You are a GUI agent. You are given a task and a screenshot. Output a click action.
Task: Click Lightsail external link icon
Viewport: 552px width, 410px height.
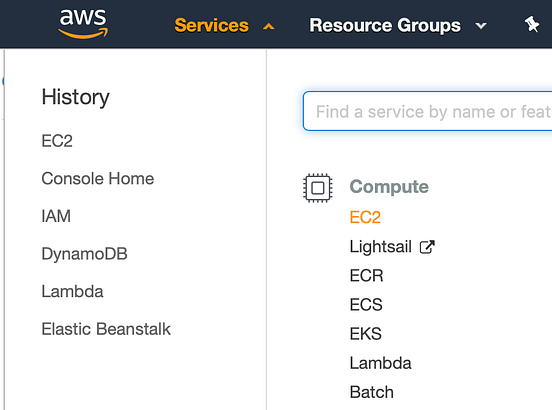point(427,247)
